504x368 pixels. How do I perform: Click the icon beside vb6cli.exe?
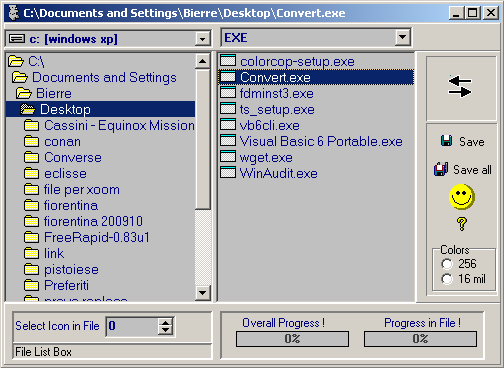(x=228, y=125)
